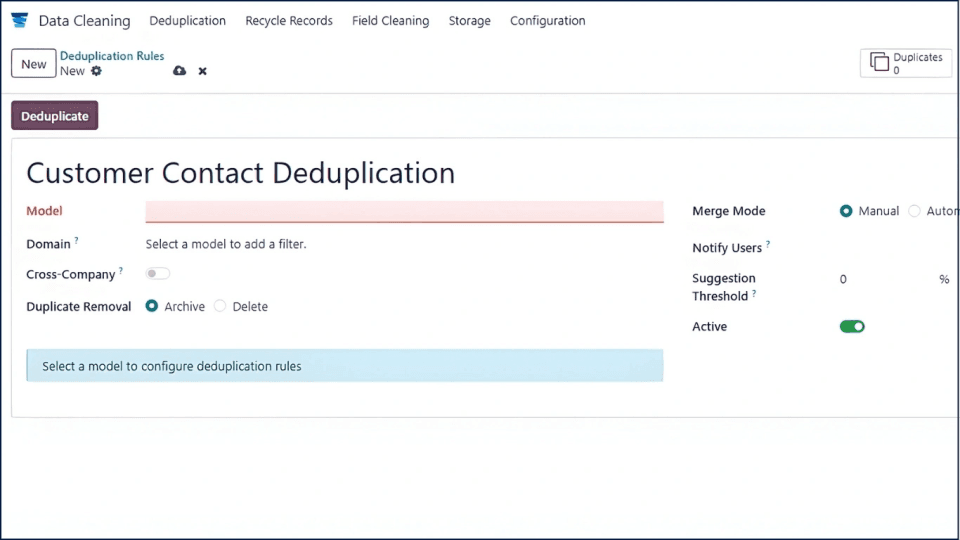Click the Suggestion Threshold label
Screen dimensions: 960x540
tap(724, 287)
